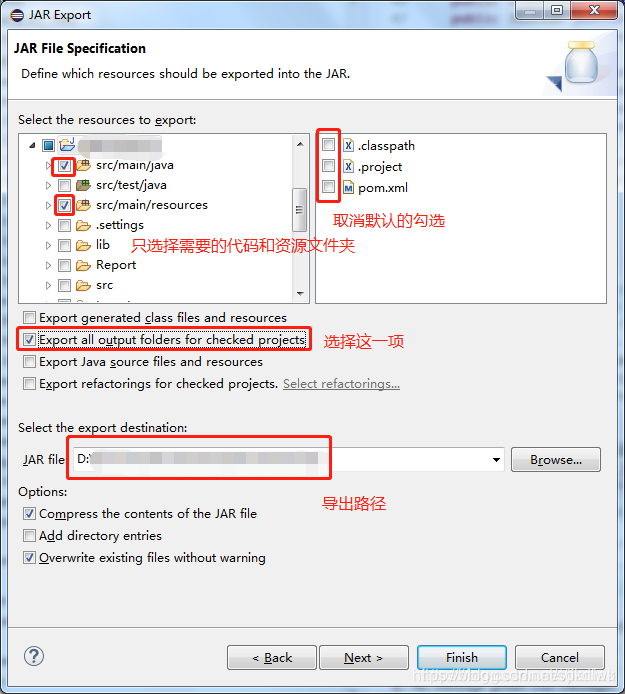
Task: Click the resource tree vertical scrollbar handle
Action: tap(300, 210)
